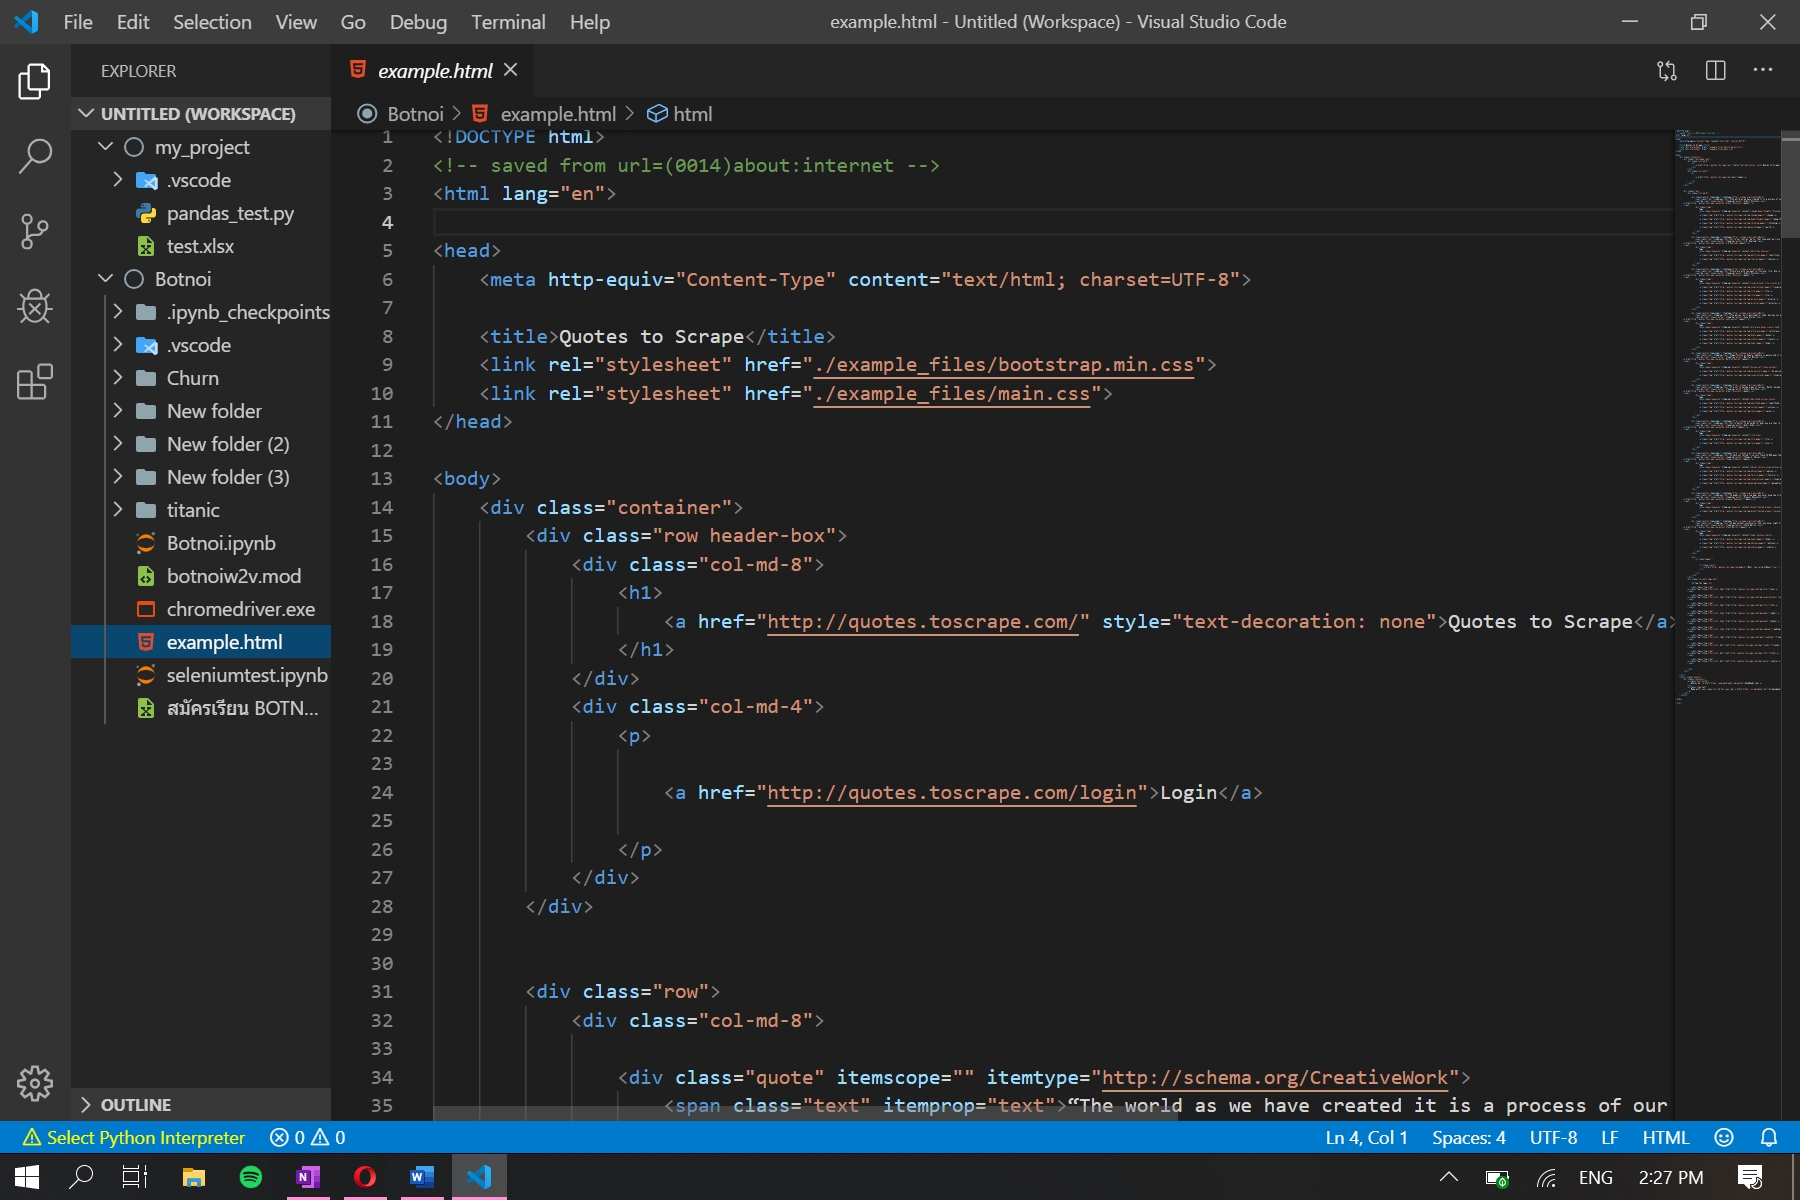Open the Terminal menu
The height and width of the screenshot is (1200, 1800).
pos(508,22)
